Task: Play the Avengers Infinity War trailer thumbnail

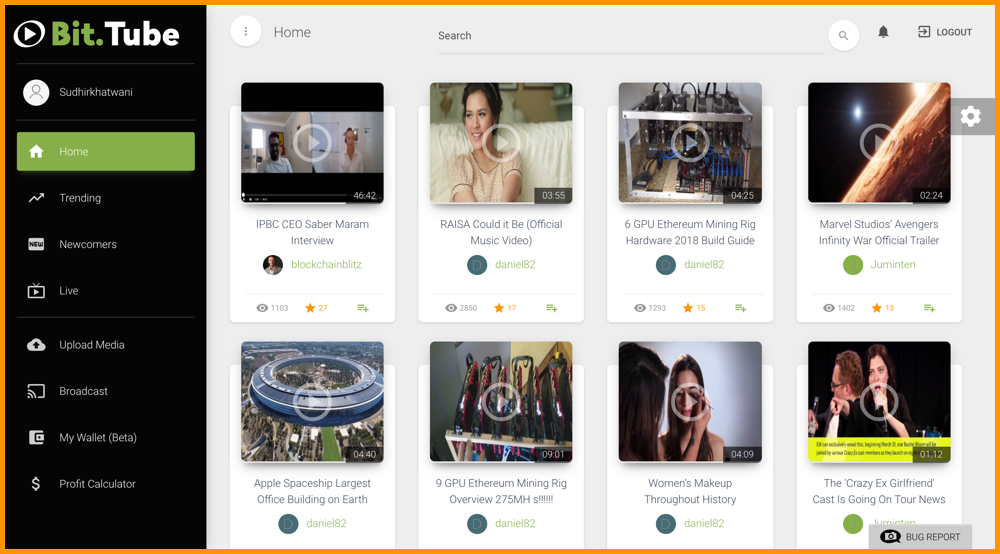Action: [879, 143]
